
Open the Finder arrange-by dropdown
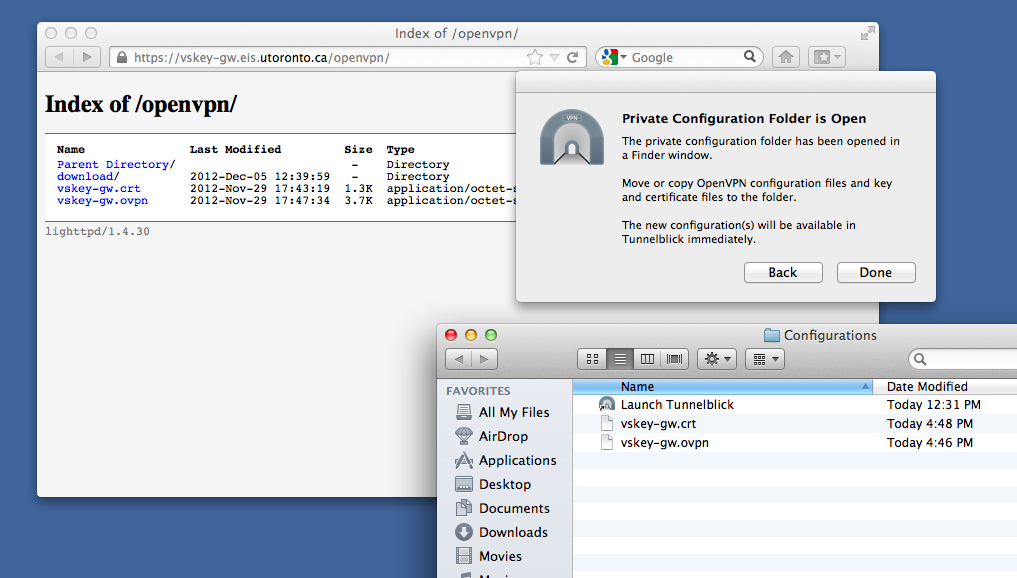coord(765,359)
